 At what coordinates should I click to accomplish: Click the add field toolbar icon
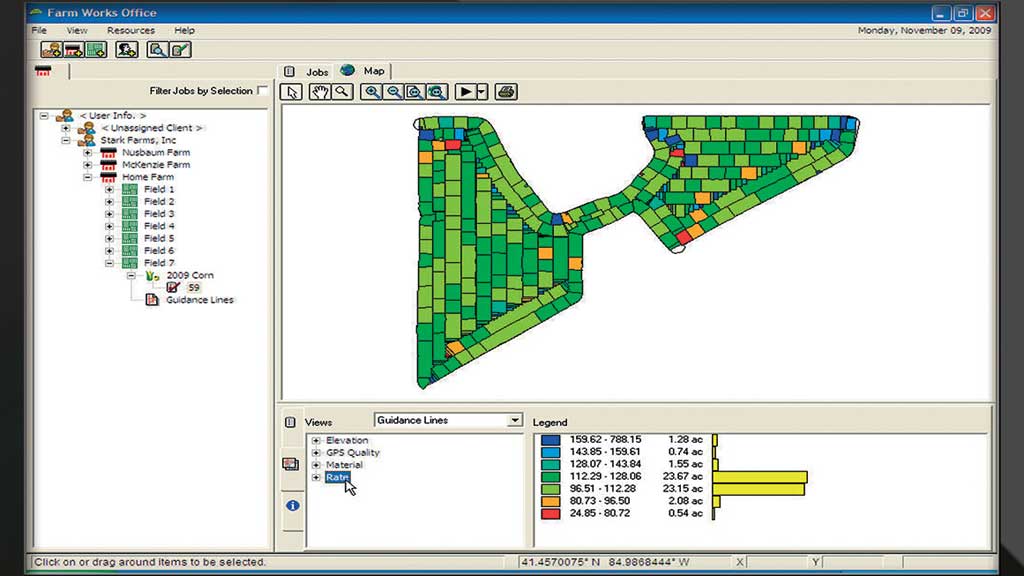[96, 50]
